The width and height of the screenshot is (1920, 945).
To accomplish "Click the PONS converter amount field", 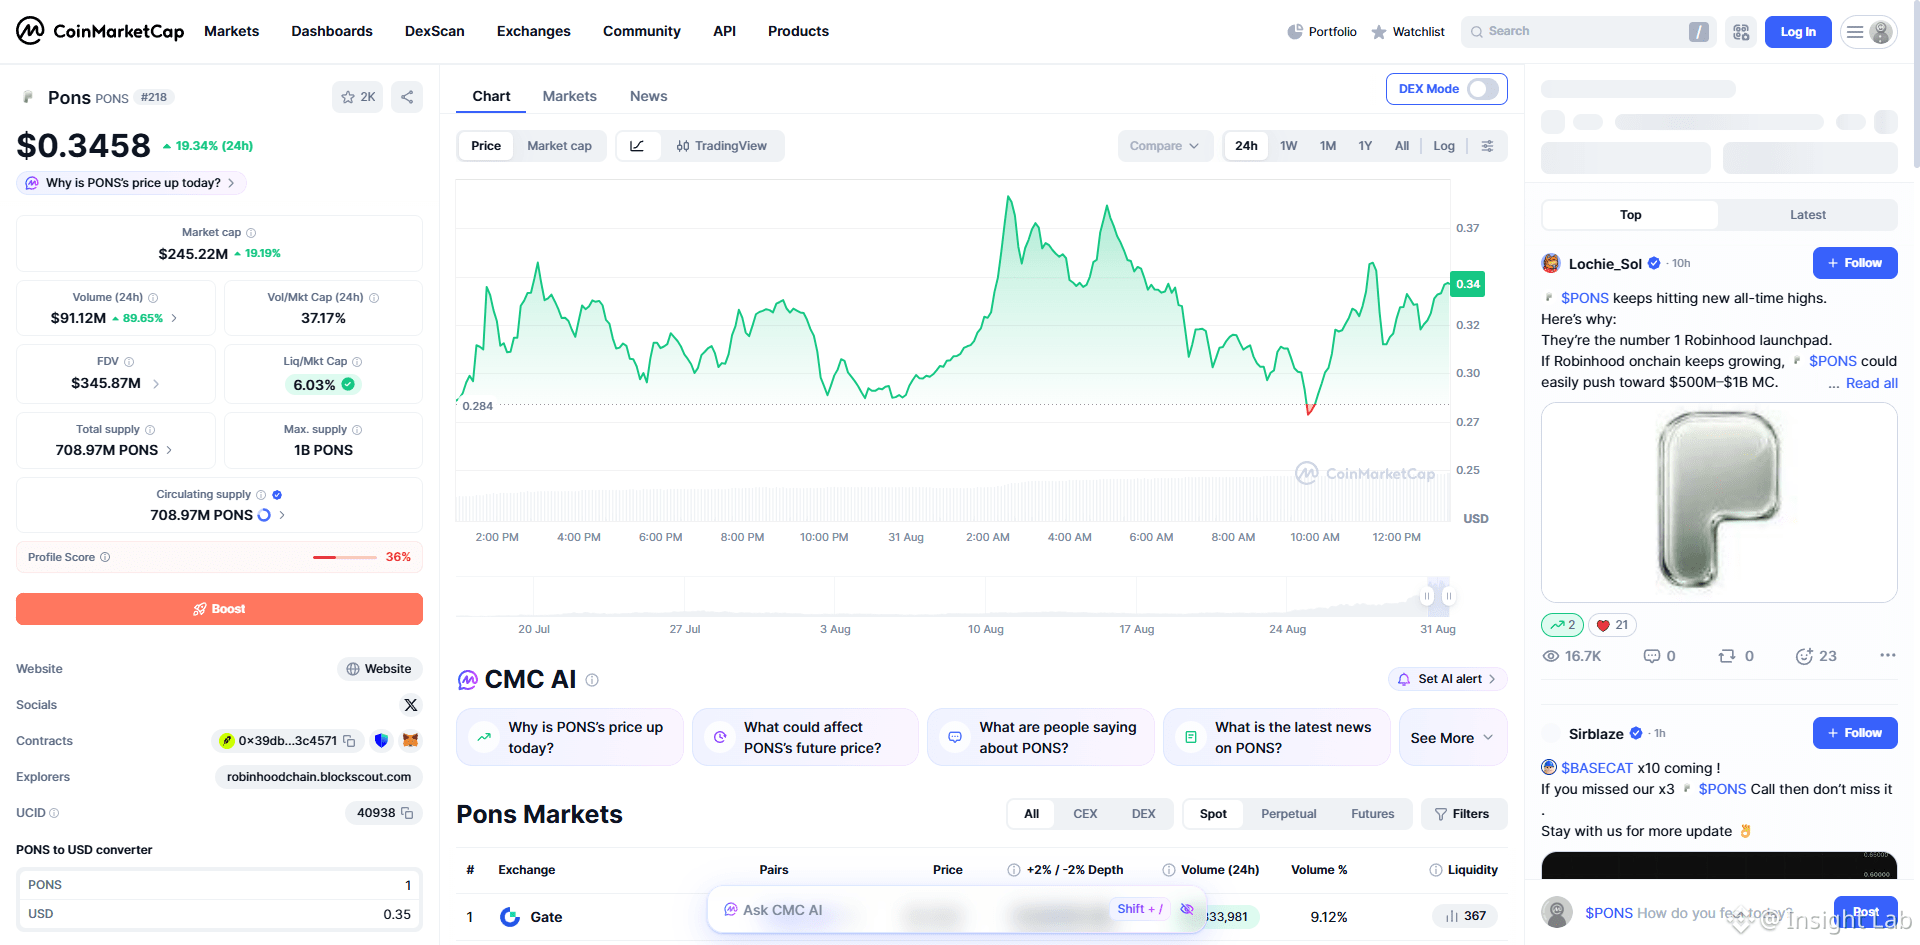I will coord(219,885).
